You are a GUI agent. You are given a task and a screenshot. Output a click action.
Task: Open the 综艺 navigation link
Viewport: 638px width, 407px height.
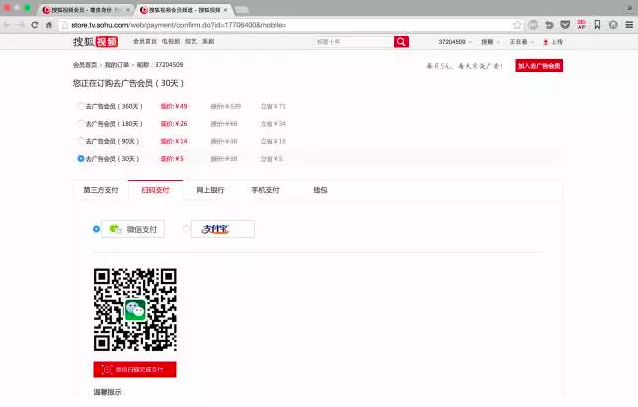pyautogui.click(x=191, y=42)
